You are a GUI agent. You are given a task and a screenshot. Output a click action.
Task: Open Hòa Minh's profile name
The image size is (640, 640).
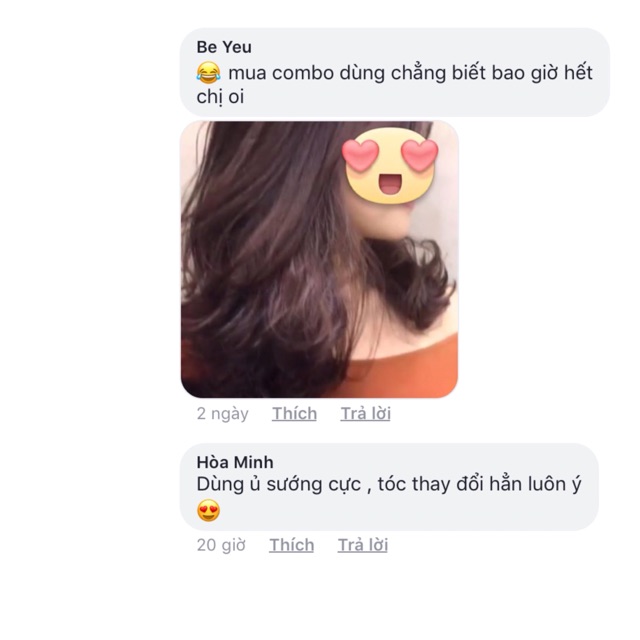[235, 462]
